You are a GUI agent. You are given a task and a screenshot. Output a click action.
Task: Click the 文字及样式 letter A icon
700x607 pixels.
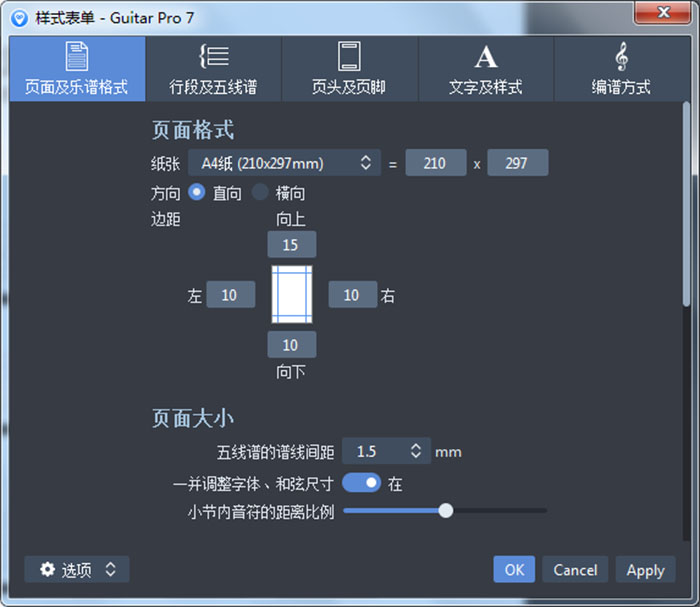tap(485, 56)
